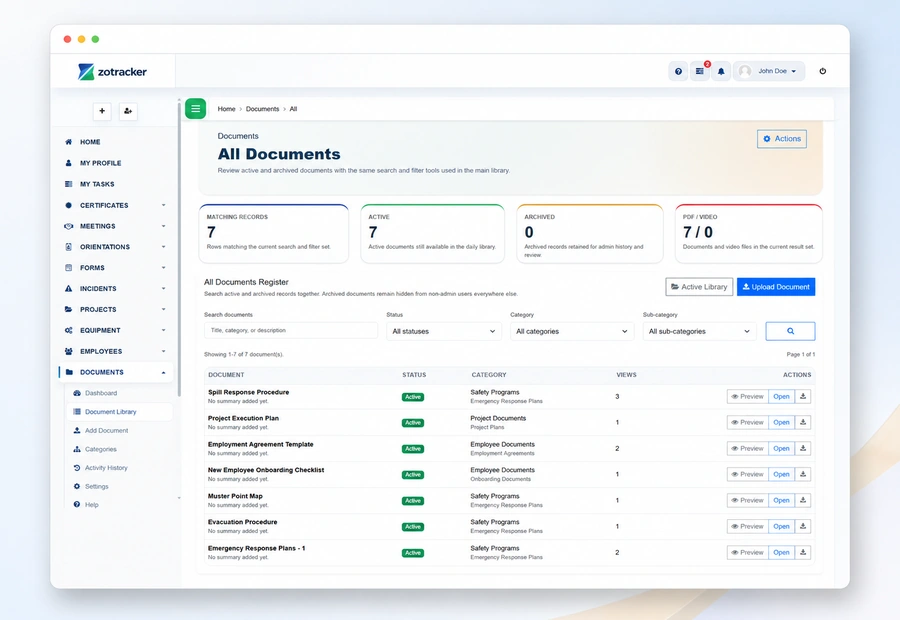Screen dimensions: 900x620
Task: Go to Document Library submenu item
Action: coord(119,412)
